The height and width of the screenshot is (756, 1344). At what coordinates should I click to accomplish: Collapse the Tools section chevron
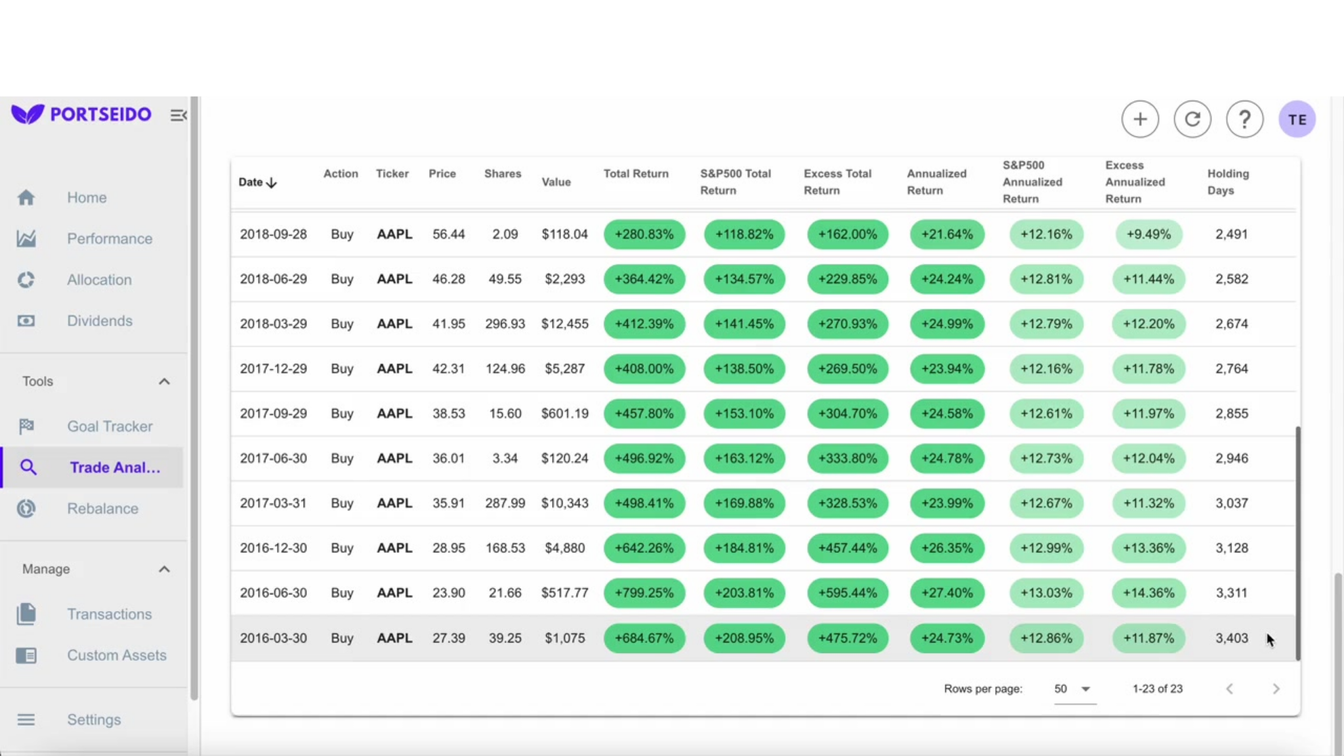coord(164,381)
